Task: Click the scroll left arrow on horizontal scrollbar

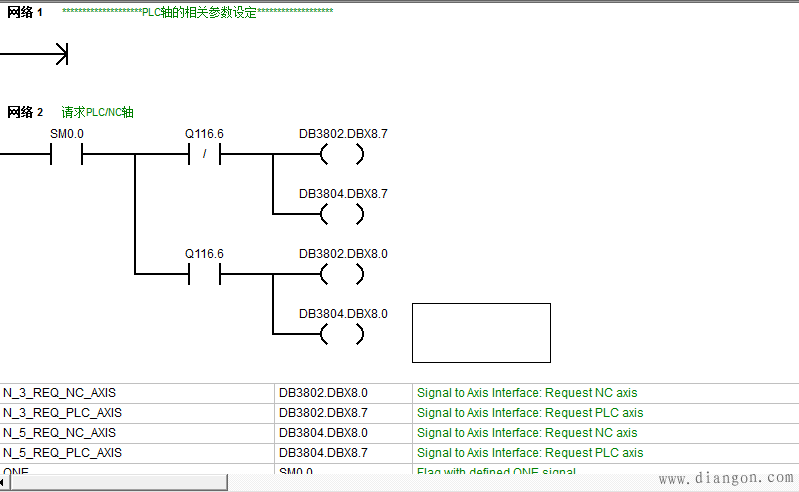Action: point(4,483)
